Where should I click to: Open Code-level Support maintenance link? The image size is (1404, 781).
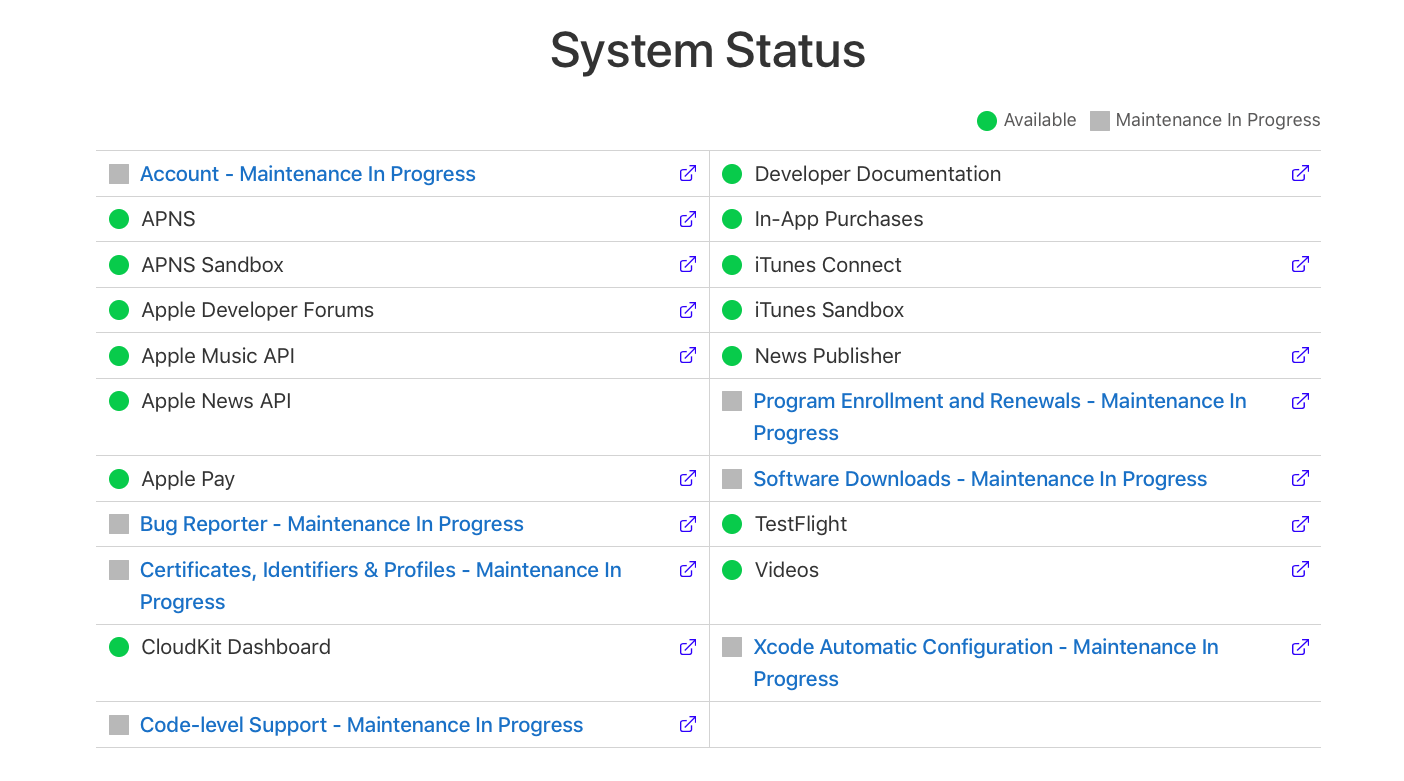[x=361, y=725]
